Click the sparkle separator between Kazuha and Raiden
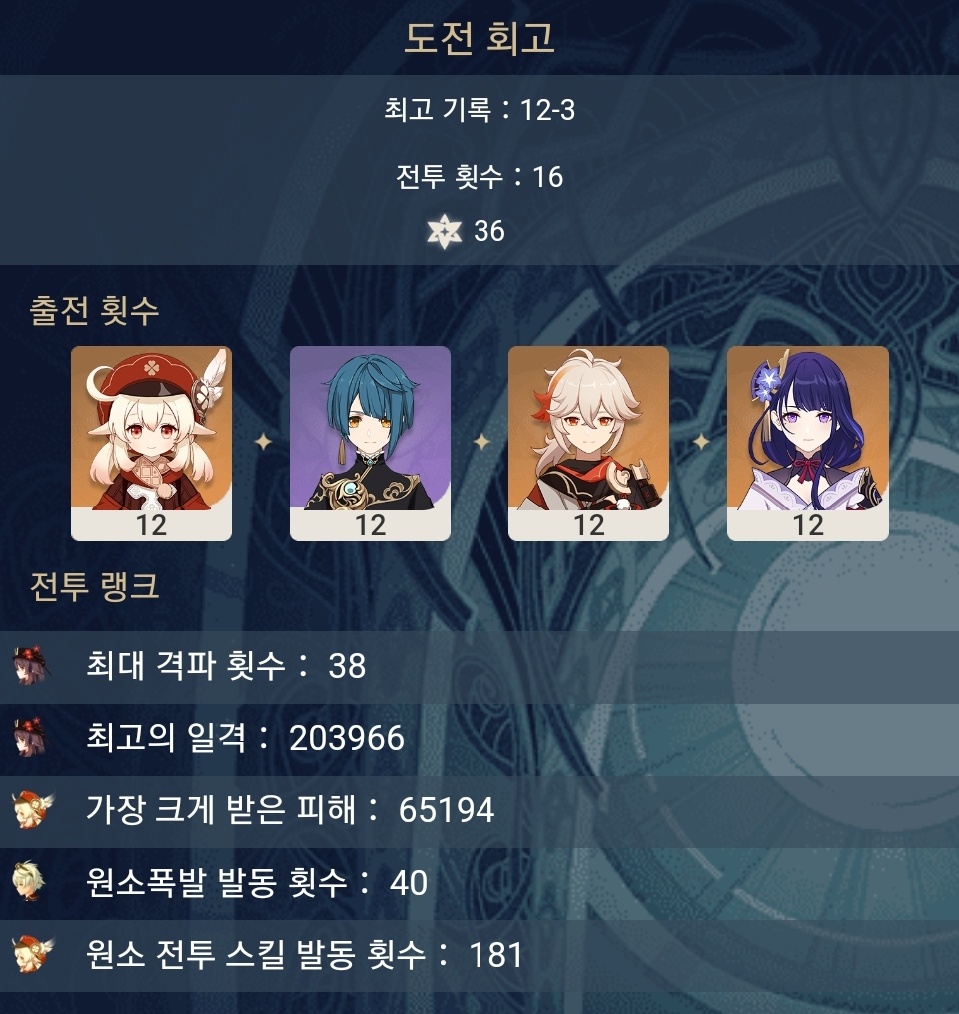This screenshot has width=959, height=1014. pos(701,442)
